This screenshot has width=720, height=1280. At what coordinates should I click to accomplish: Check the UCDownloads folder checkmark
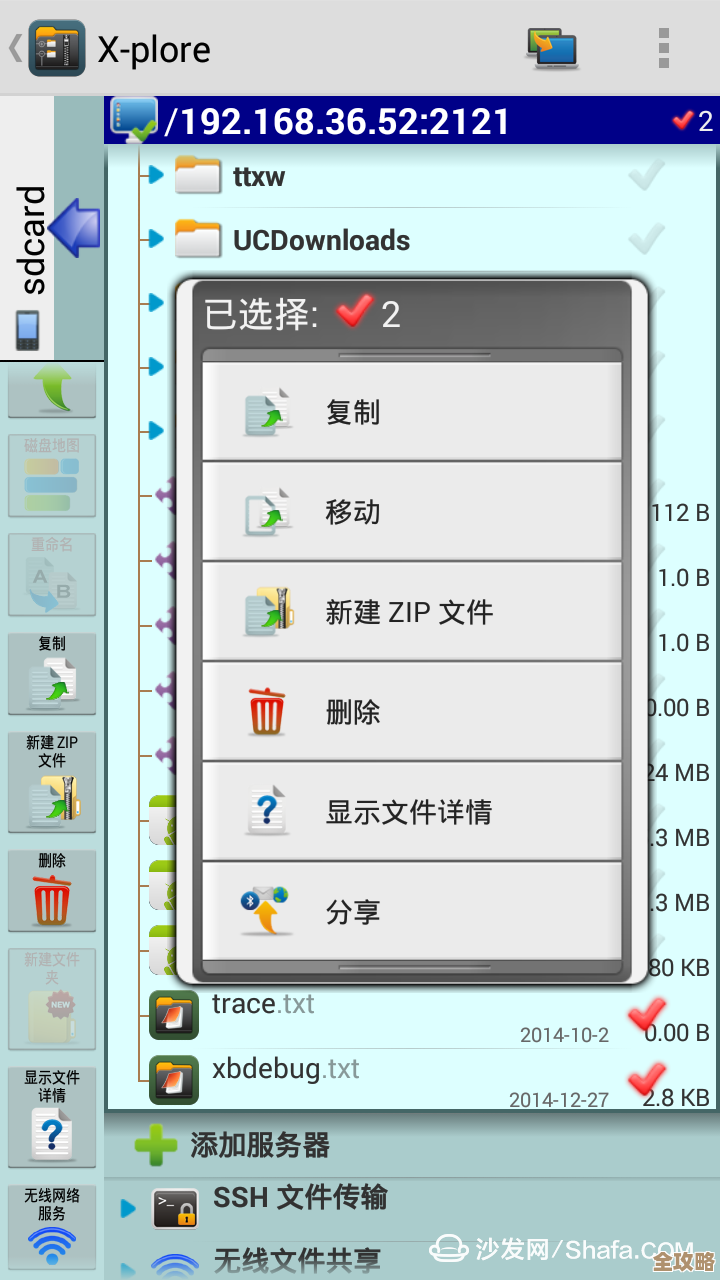point(647,240)
